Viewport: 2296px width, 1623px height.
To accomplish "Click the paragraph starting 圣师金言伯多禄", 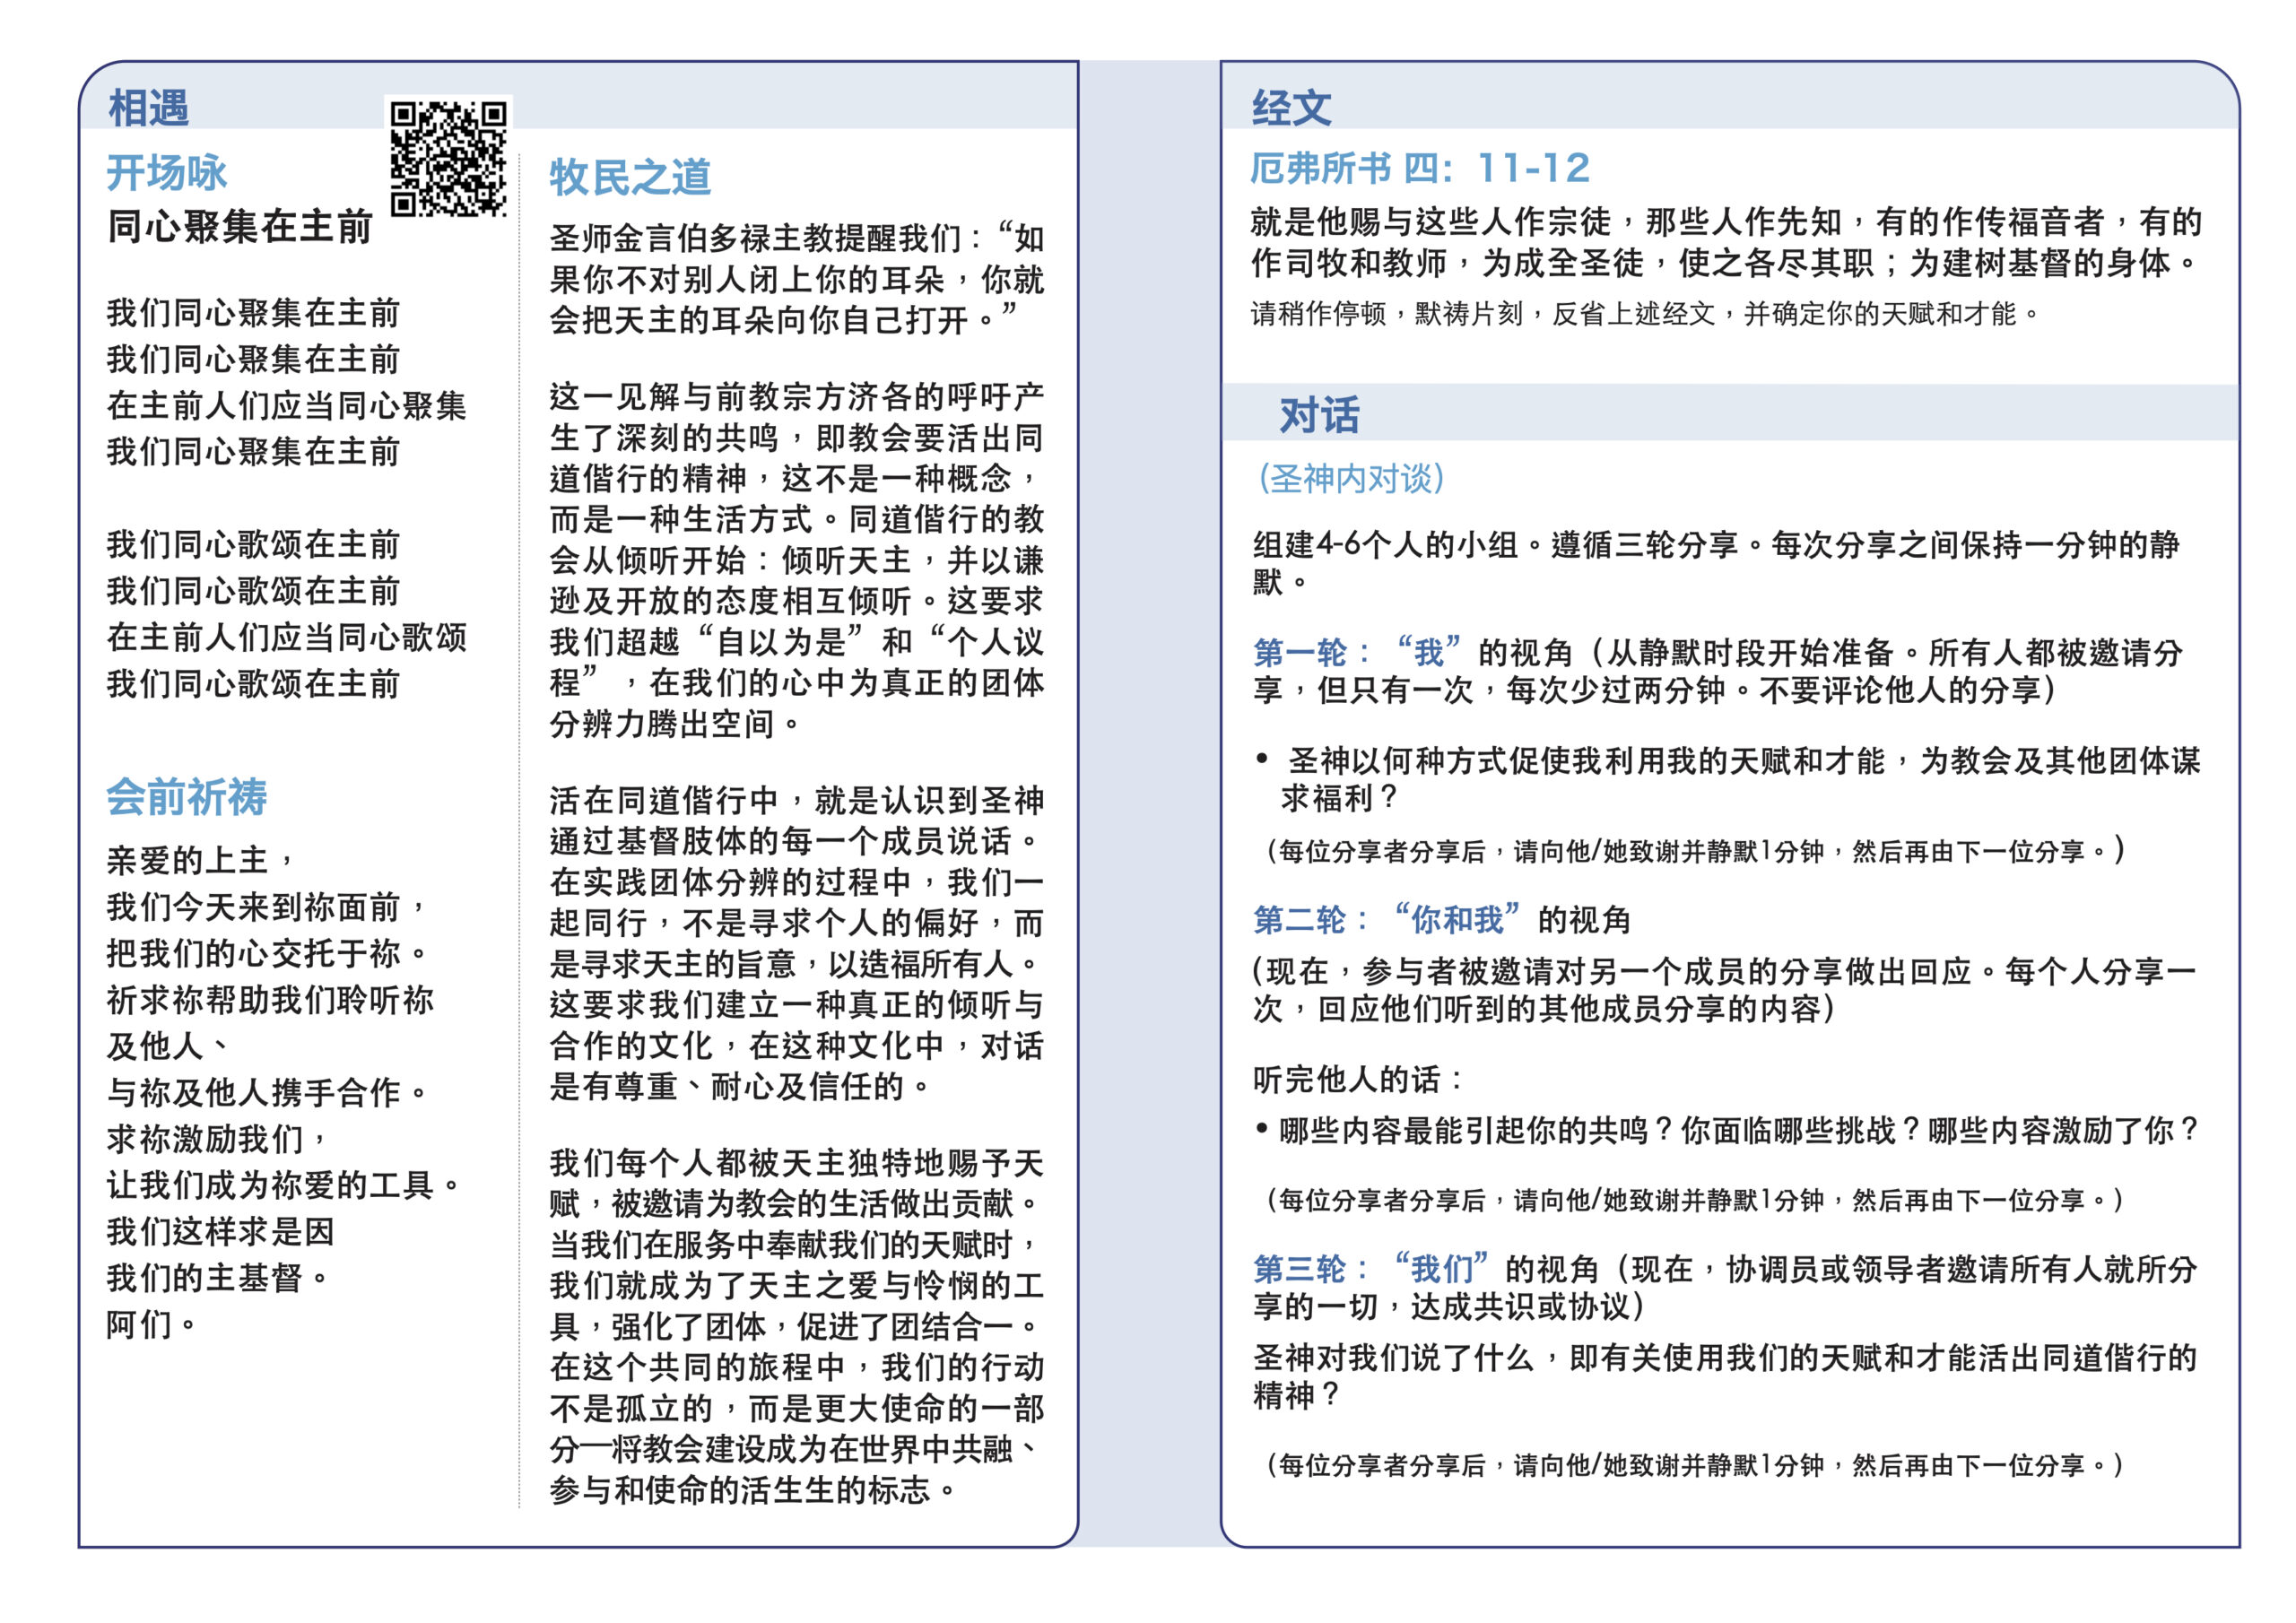I will tap(796, 279).
